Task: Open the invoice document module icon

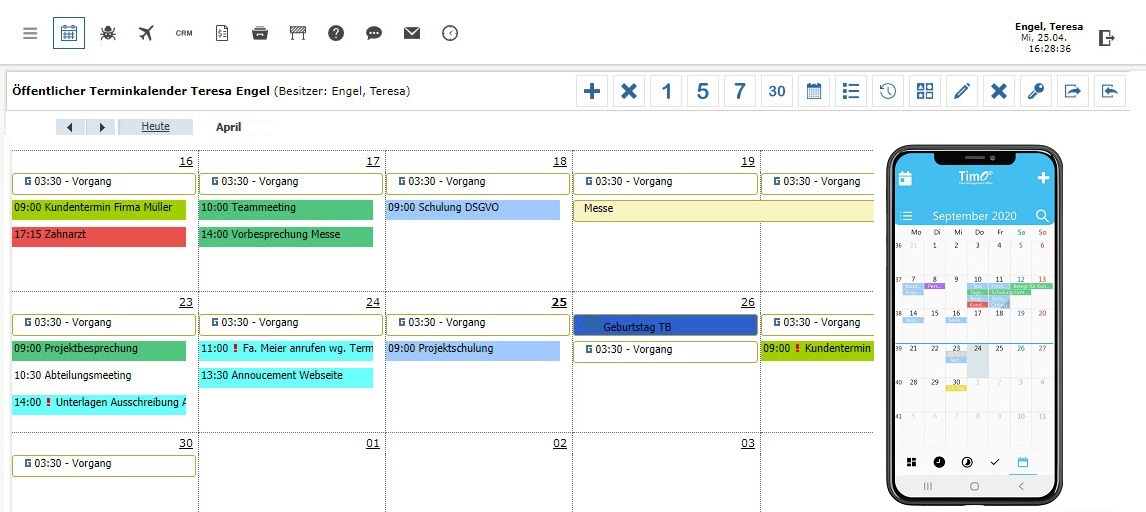Action: tap(222, 33)
